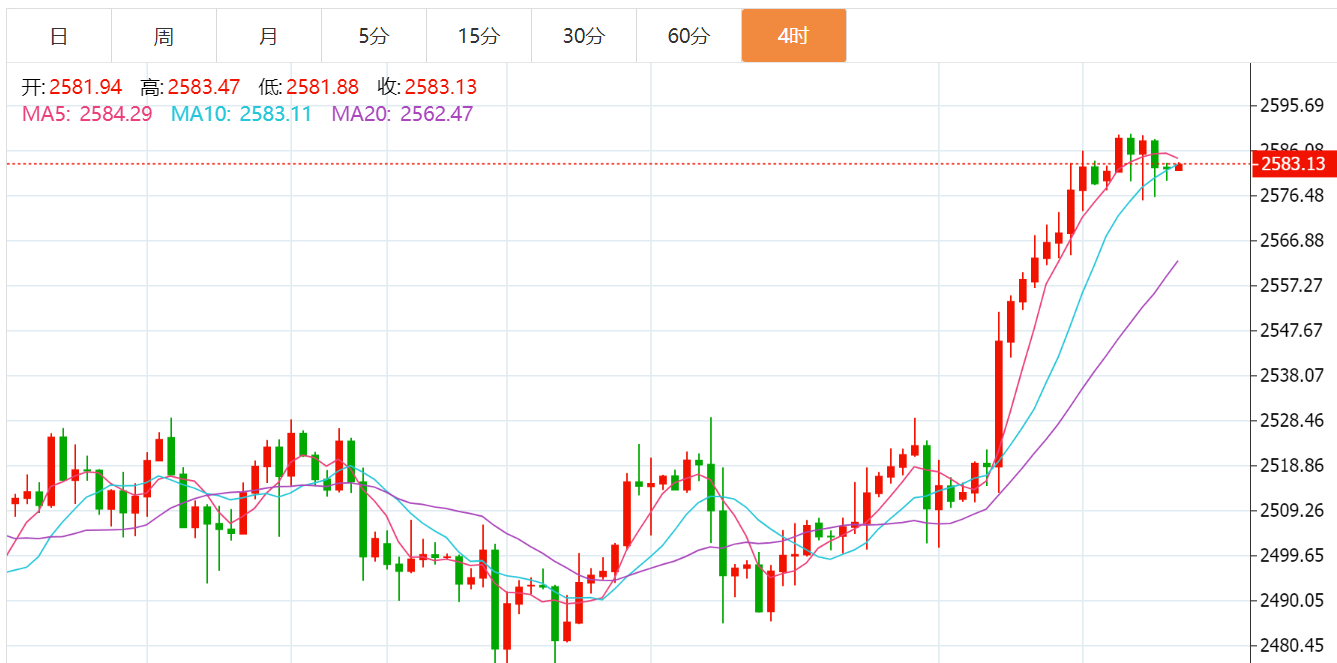Switch to the 日 daily chart tab

59,37
